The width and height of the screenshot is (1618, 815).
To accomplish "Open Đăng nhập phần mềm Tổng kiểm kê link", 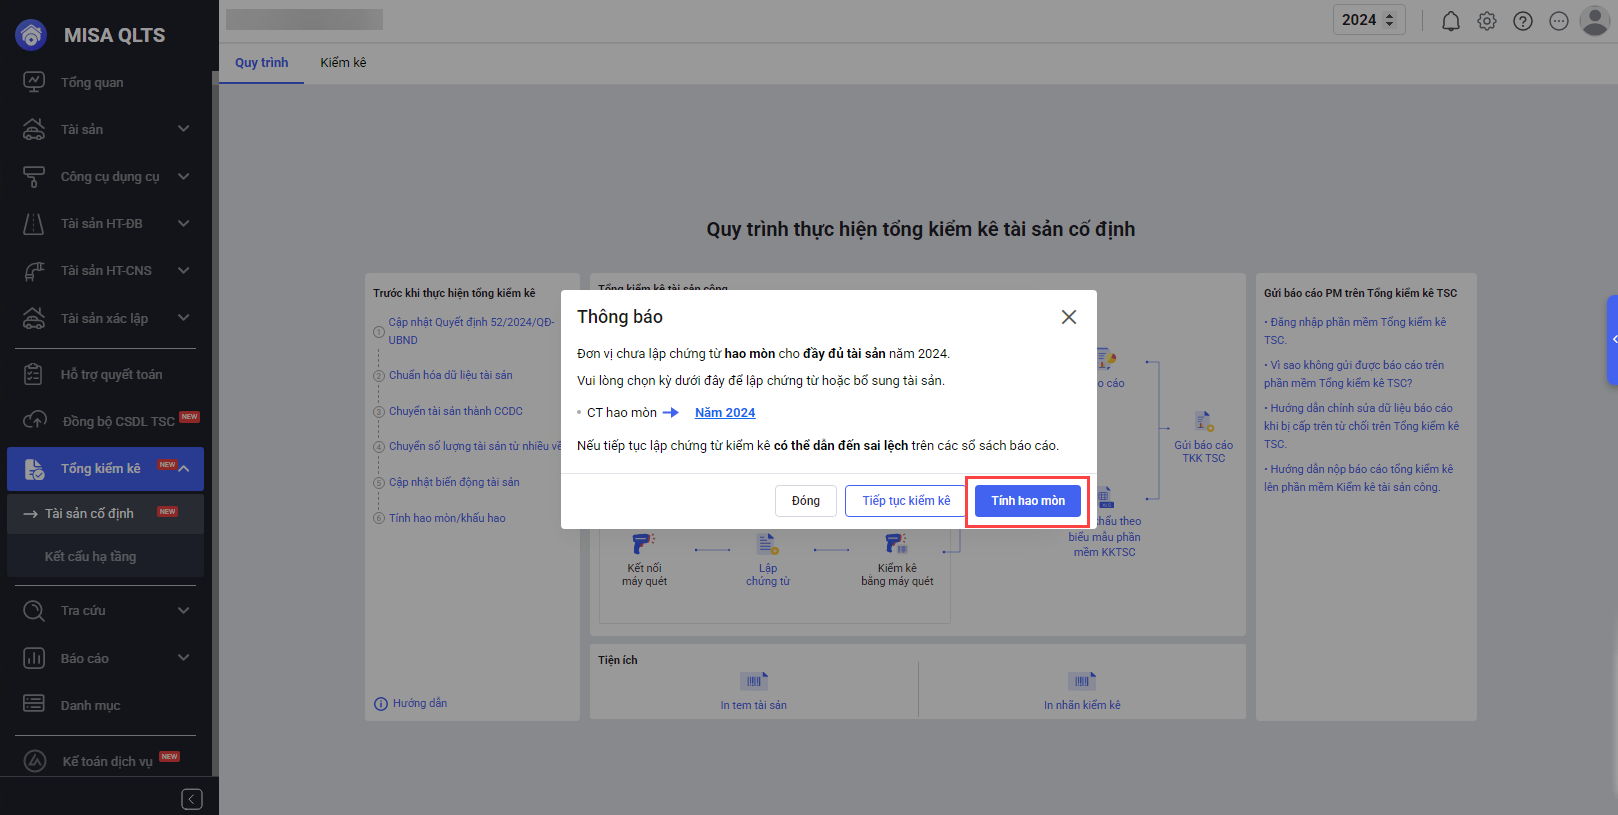I will (1356, 331).
